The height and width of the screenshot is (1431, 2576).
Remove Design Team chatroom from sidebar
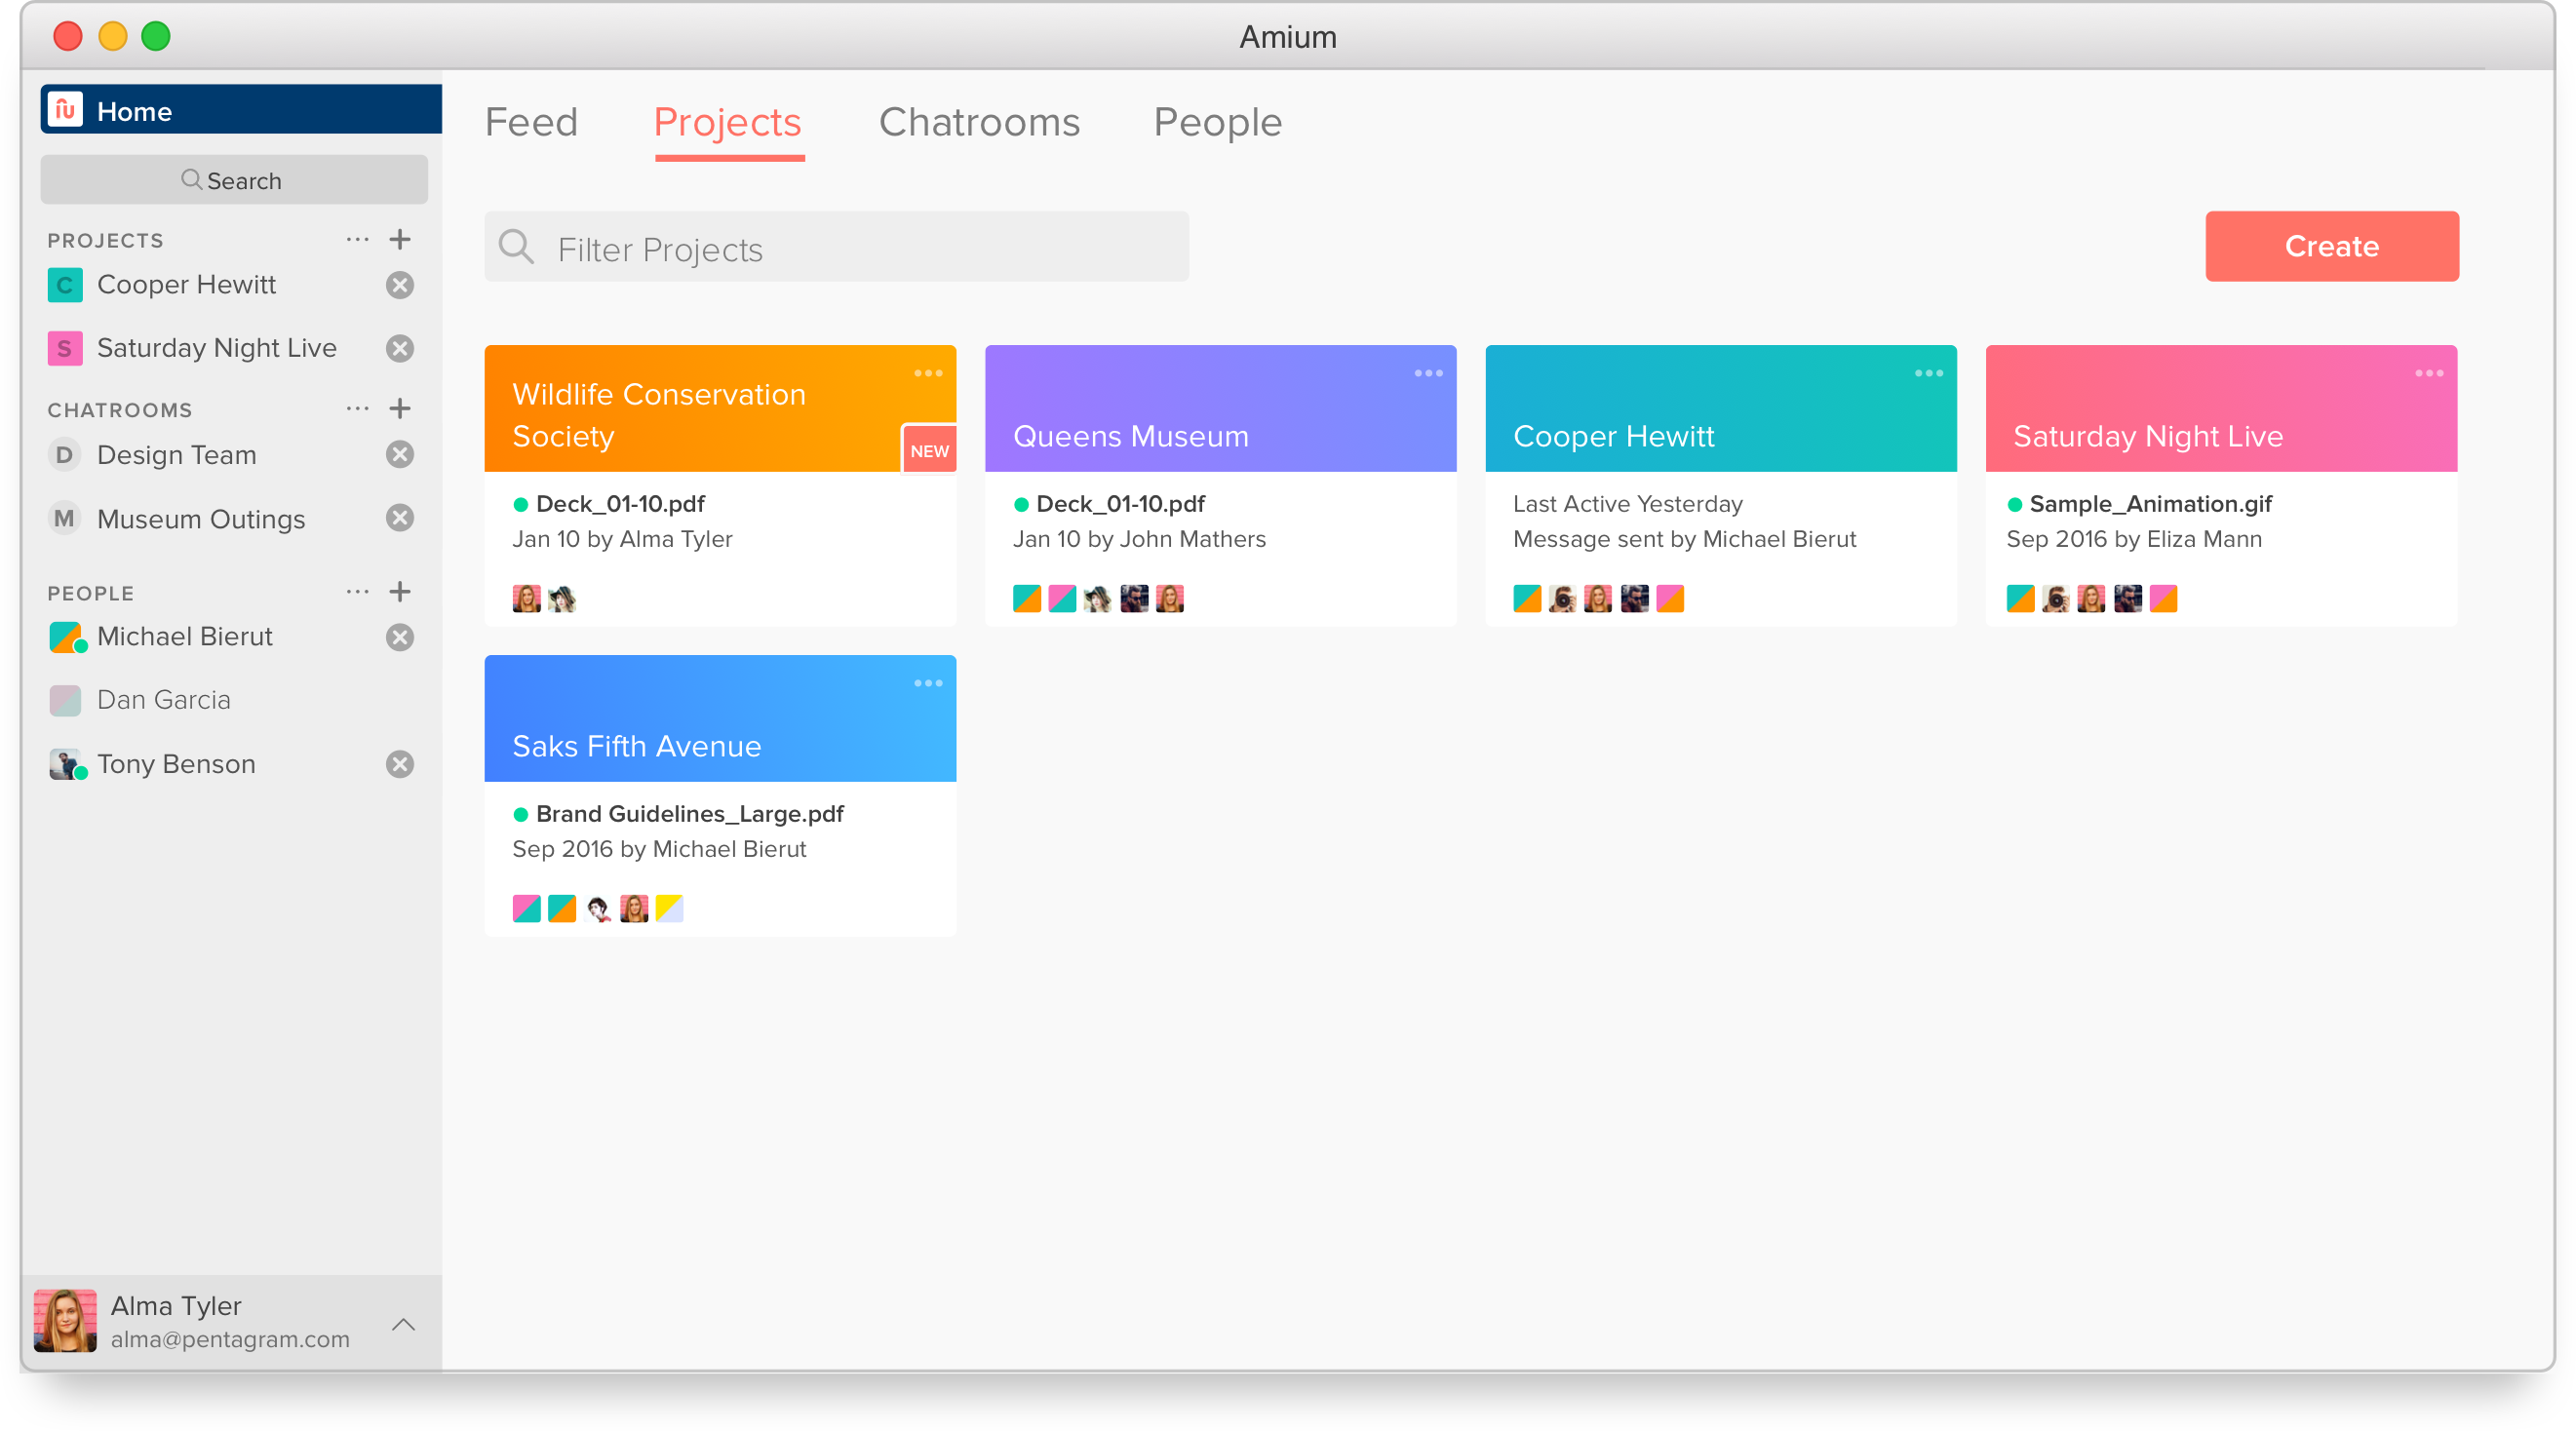(400, 455)
